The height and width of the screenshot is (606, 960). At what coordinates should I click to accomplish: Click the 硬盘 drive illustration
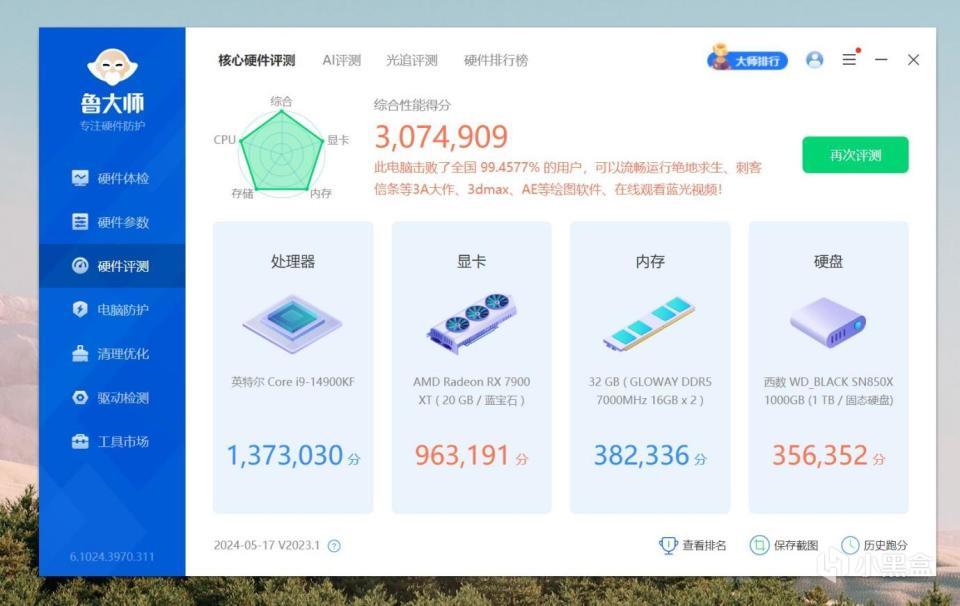[x=828, y=323]
